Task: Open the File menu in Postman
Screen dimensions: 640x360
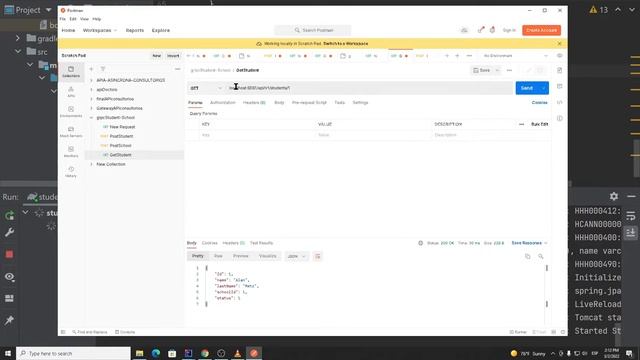Action: pos(62,19)
